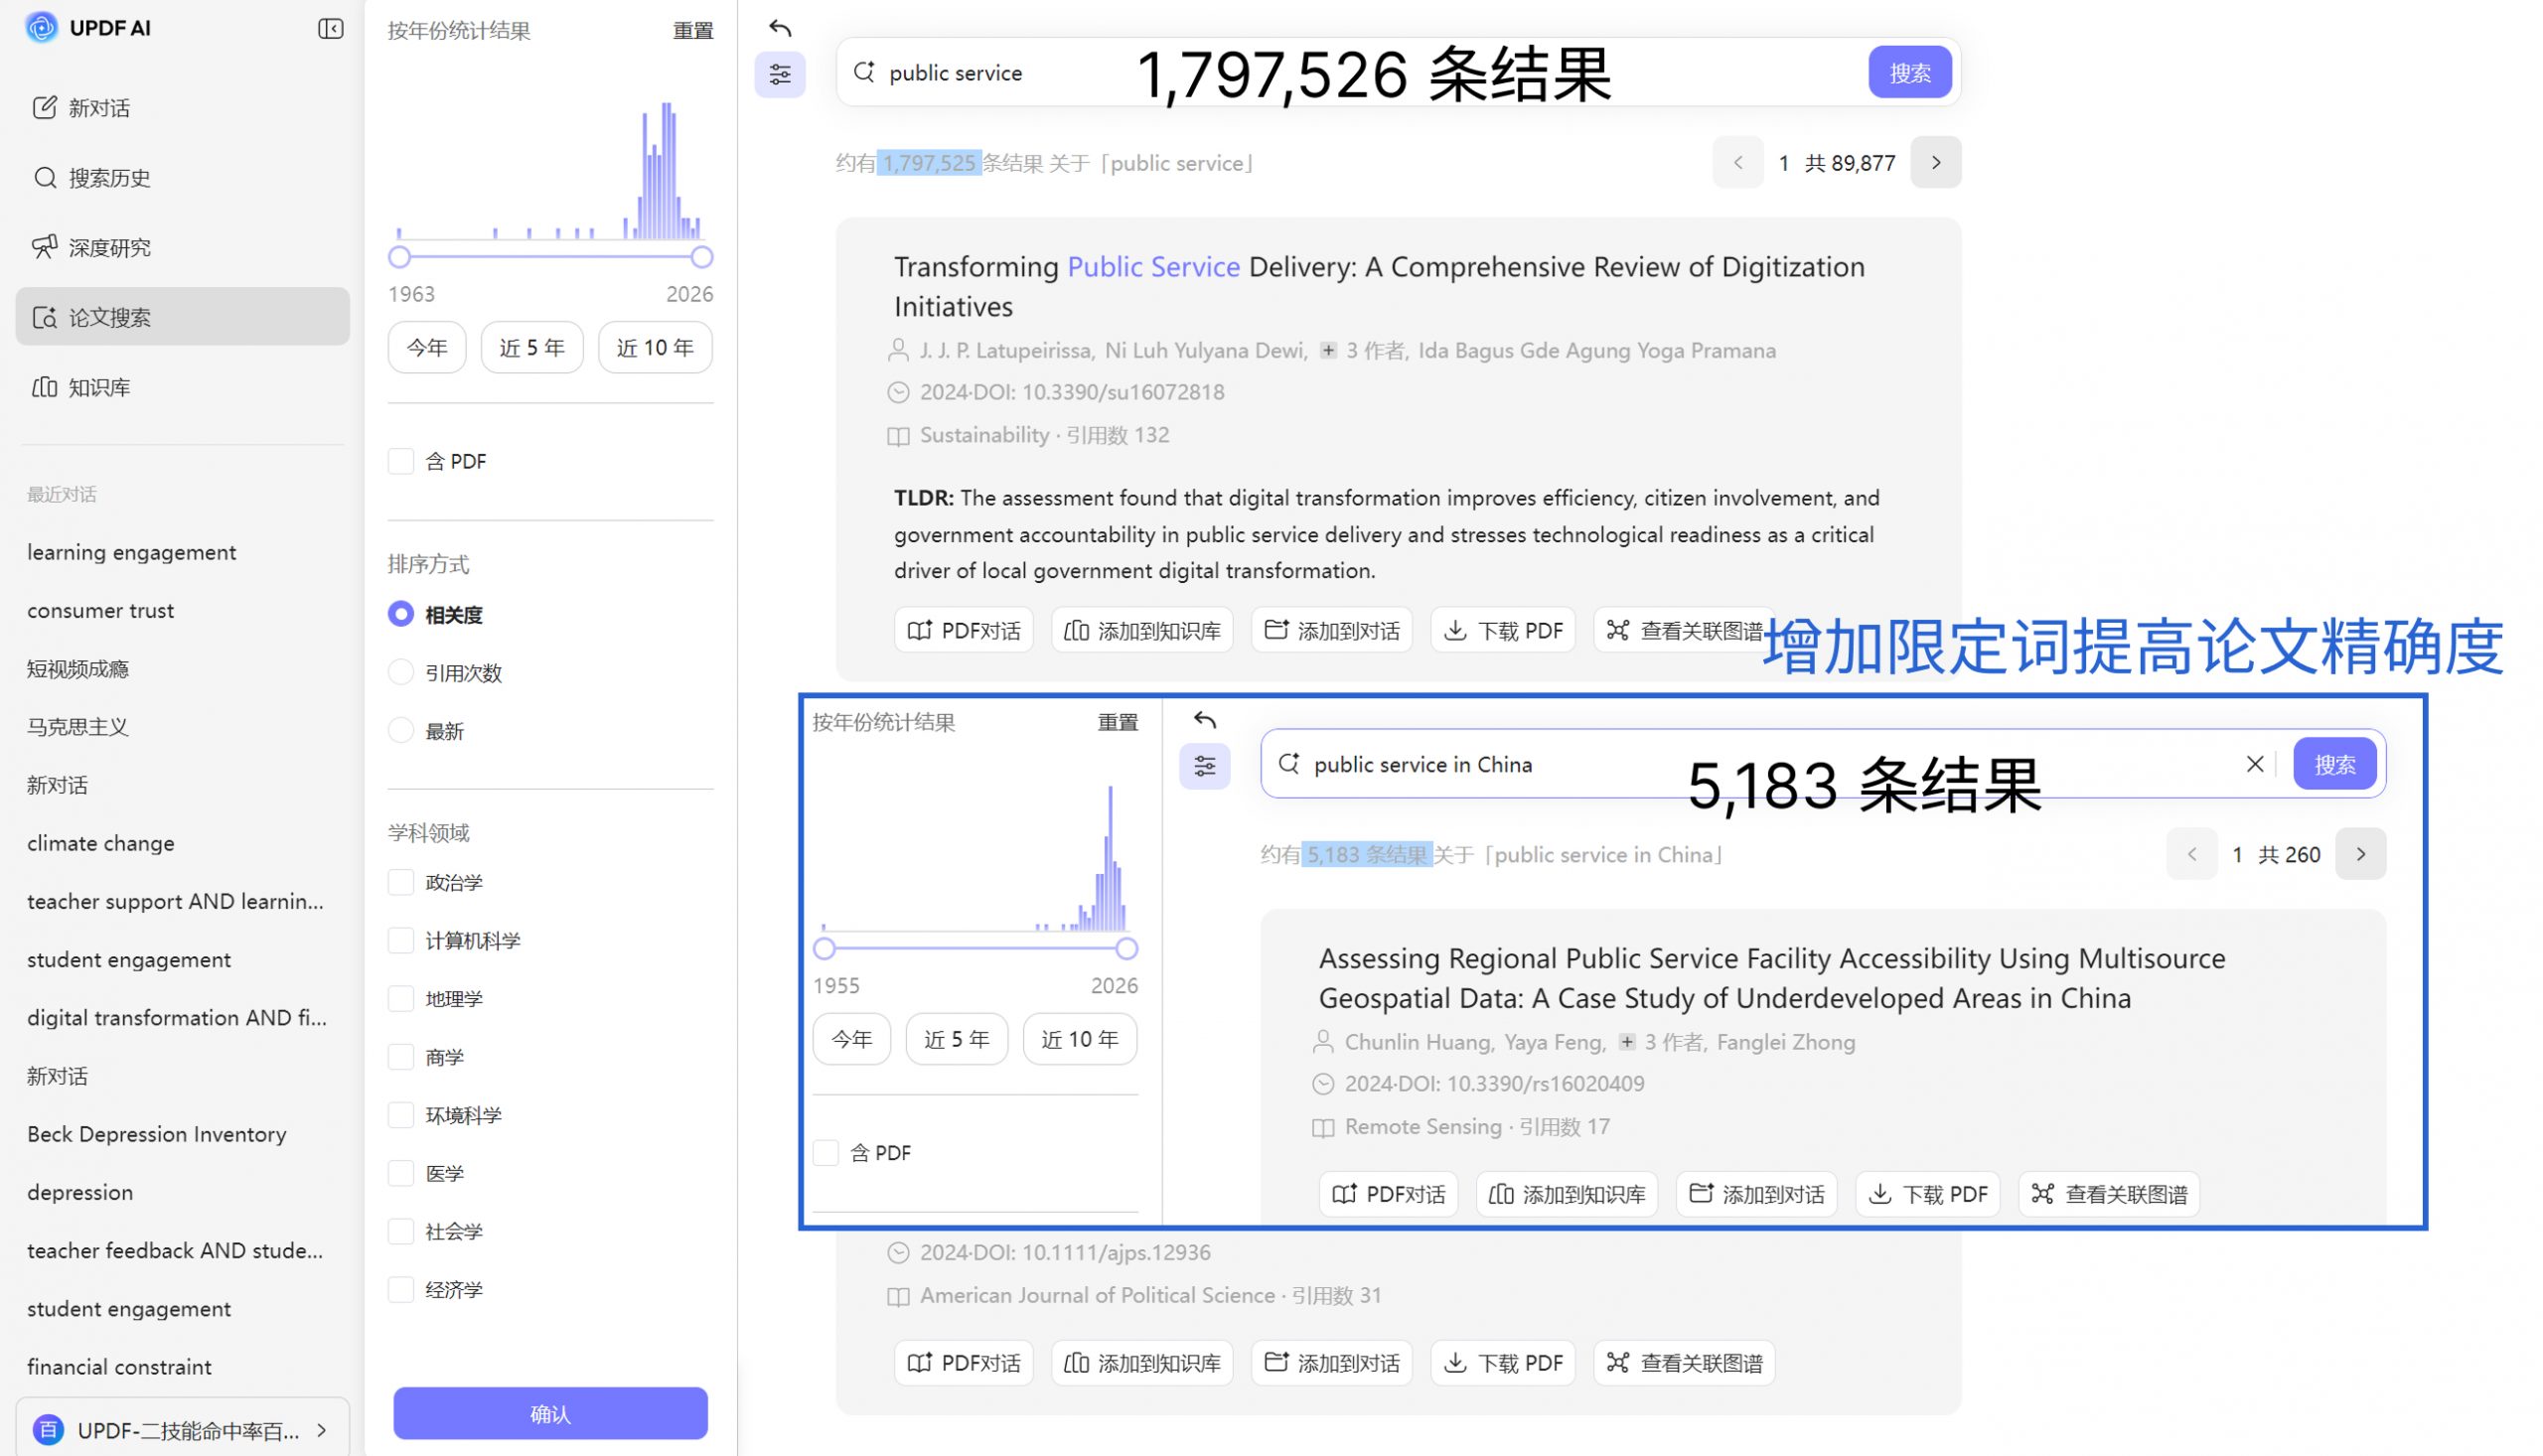Check the 地理学 subject box
Image resolution: width=2543 pixels, height=1456 pixels.
click(401, 998)
